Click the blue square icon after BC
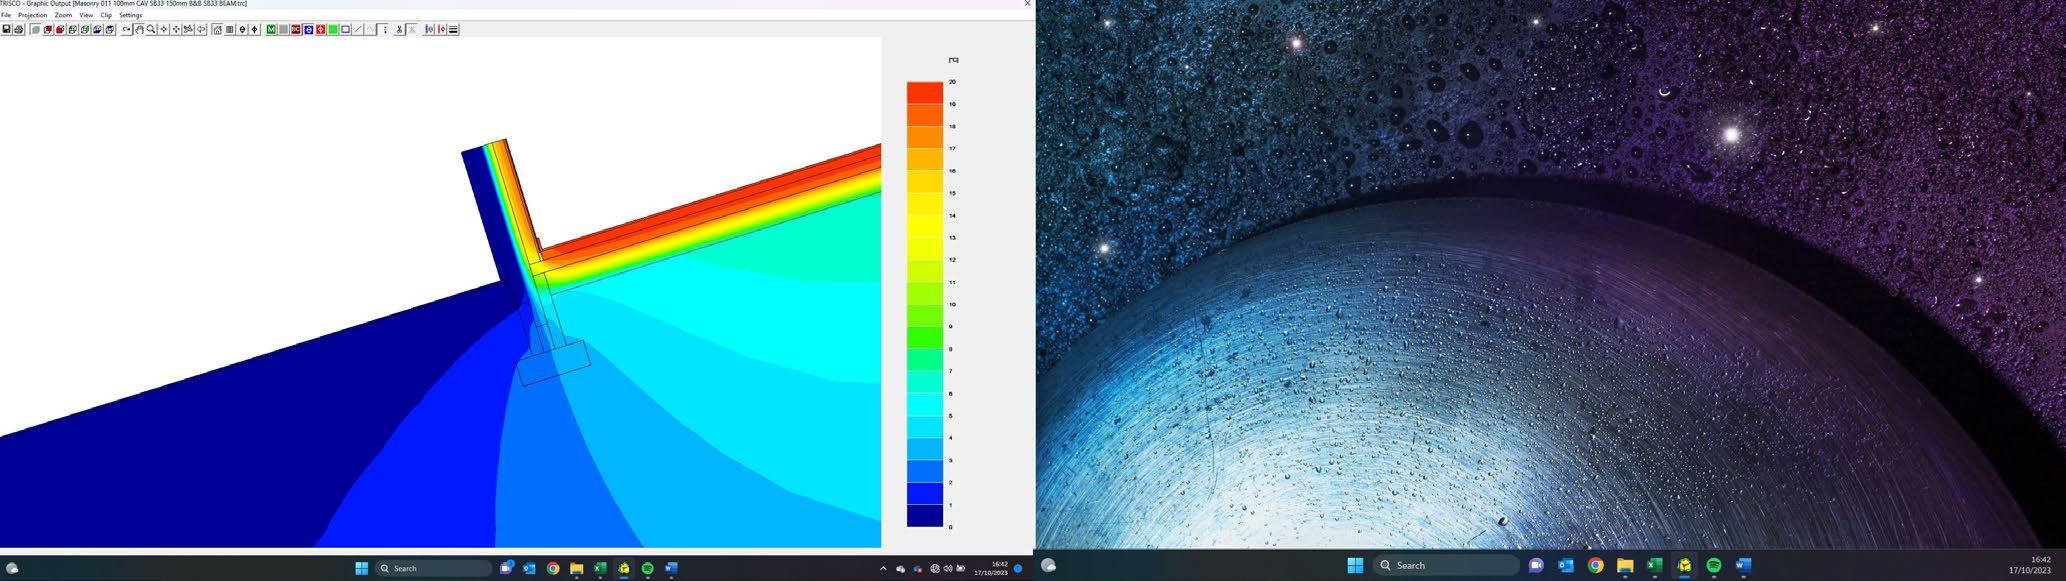Image resolution: width=2066 pixels, height=581 pixels. click(308, 30)
